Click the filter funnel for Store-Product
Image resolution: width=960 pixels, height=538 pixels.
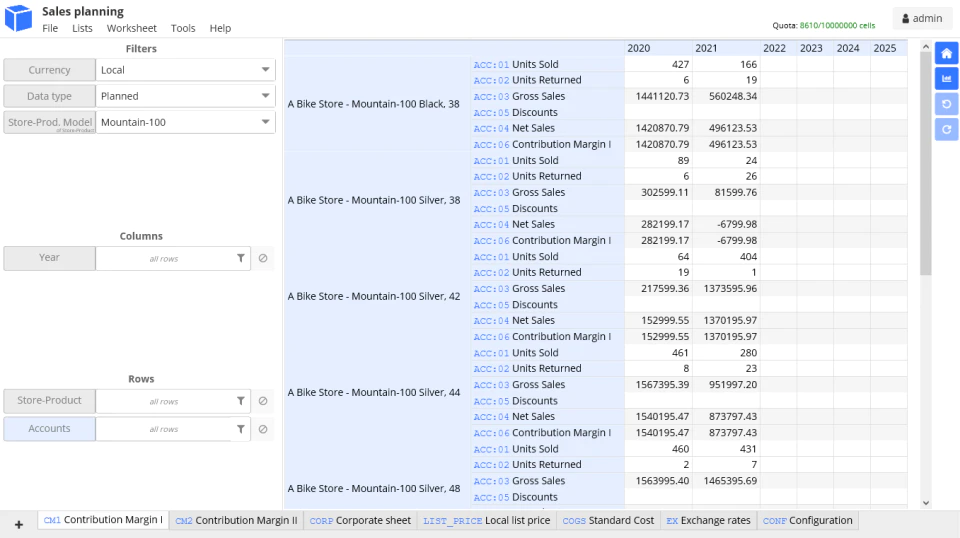(x=241, y=401)
